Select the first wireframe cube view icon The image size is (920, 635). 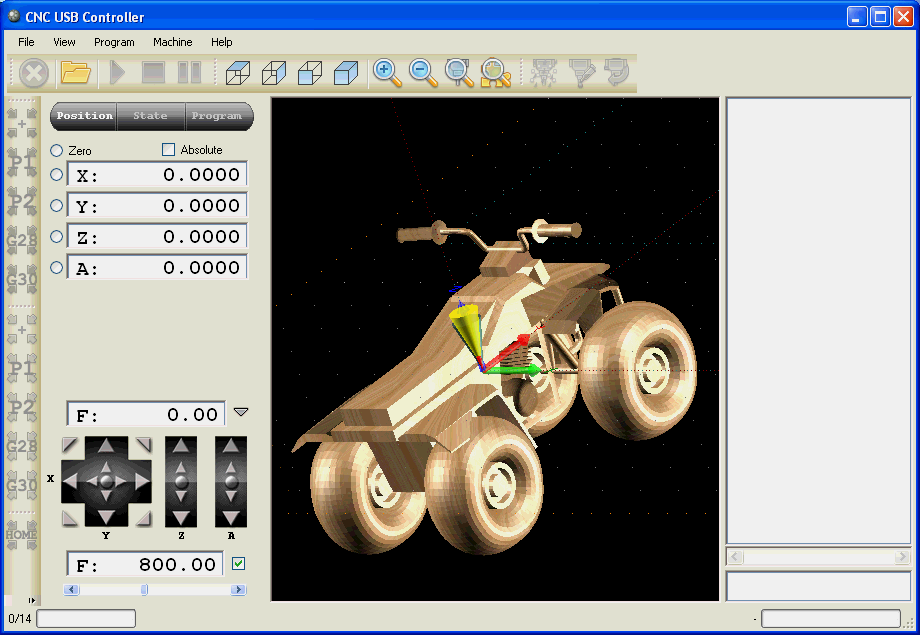pos(237,73)
